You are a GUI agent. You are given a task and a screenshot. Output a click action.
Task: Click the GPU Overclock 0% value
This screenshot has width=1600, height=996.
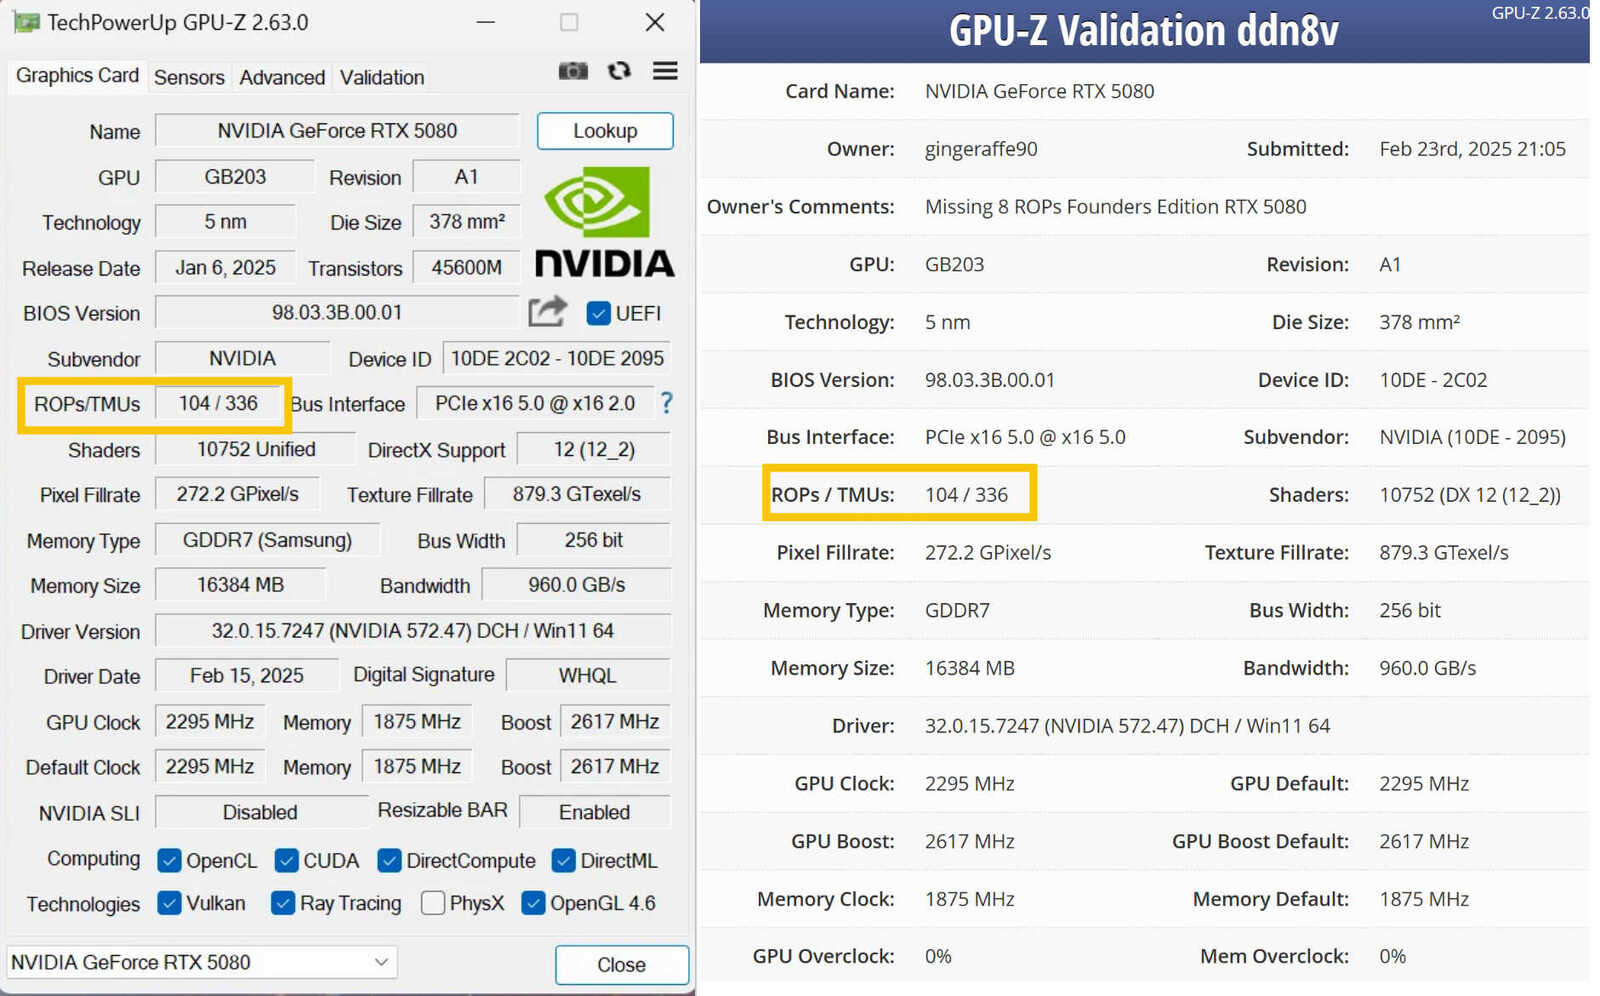coord(937,956)
